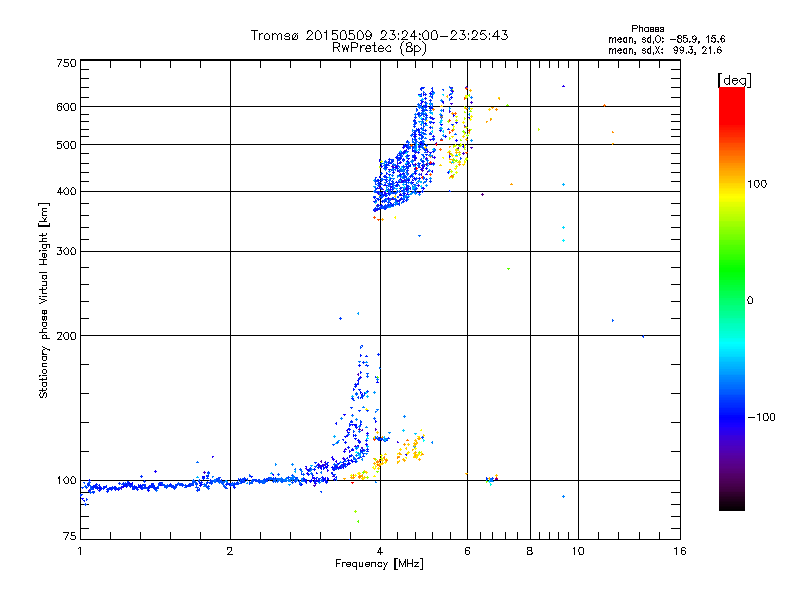Image resolution: width=800 pixels, height=600 pixels.
Task: Click the 'Frequency [MHz]' axis label
Action: (379, 564)
